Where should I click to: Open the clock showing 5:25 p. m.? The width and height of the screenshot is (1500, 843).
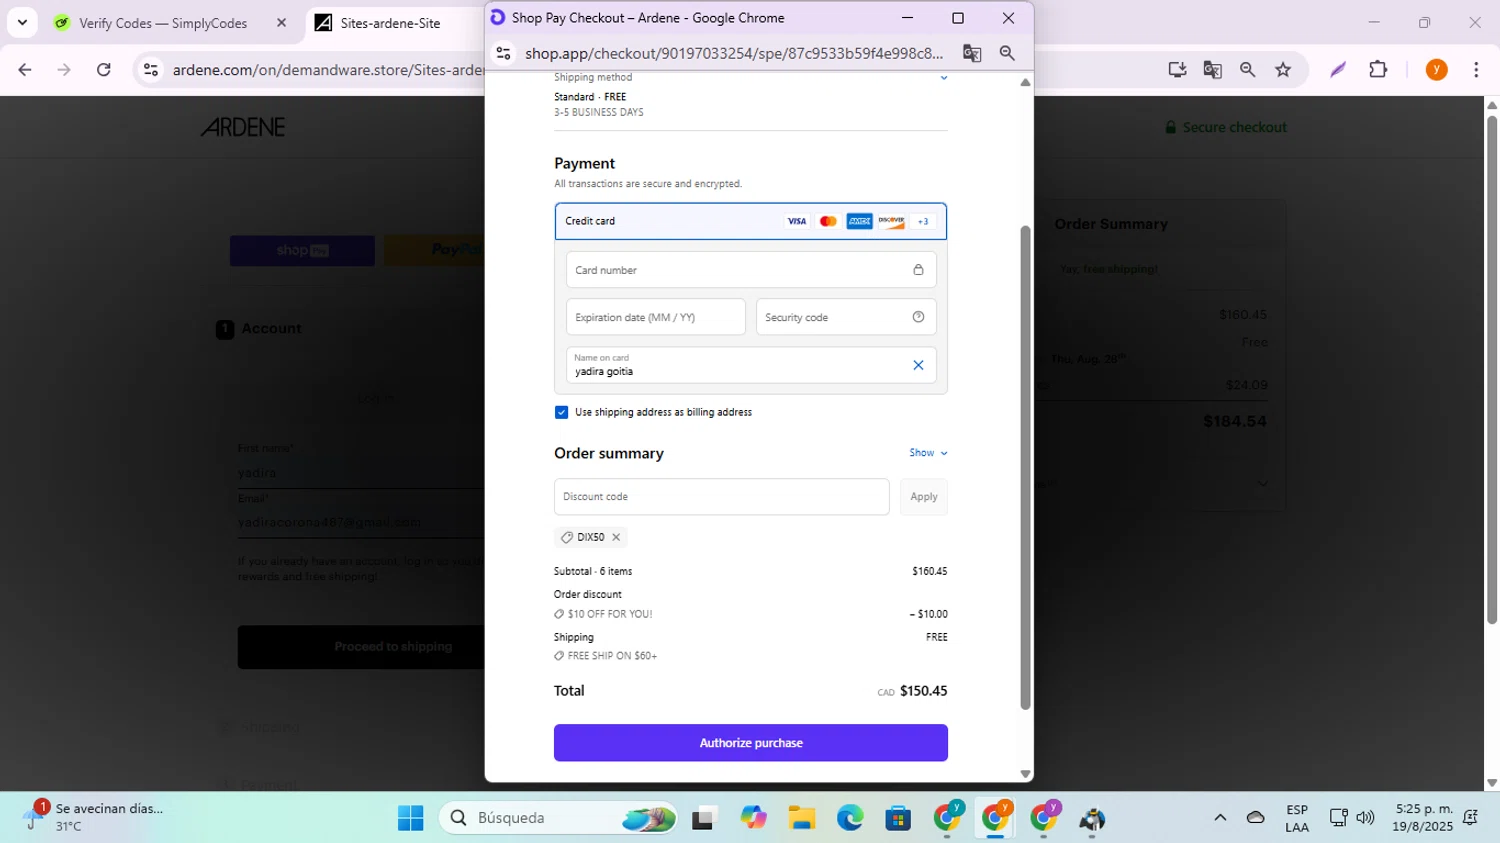tap(1423, 817)
